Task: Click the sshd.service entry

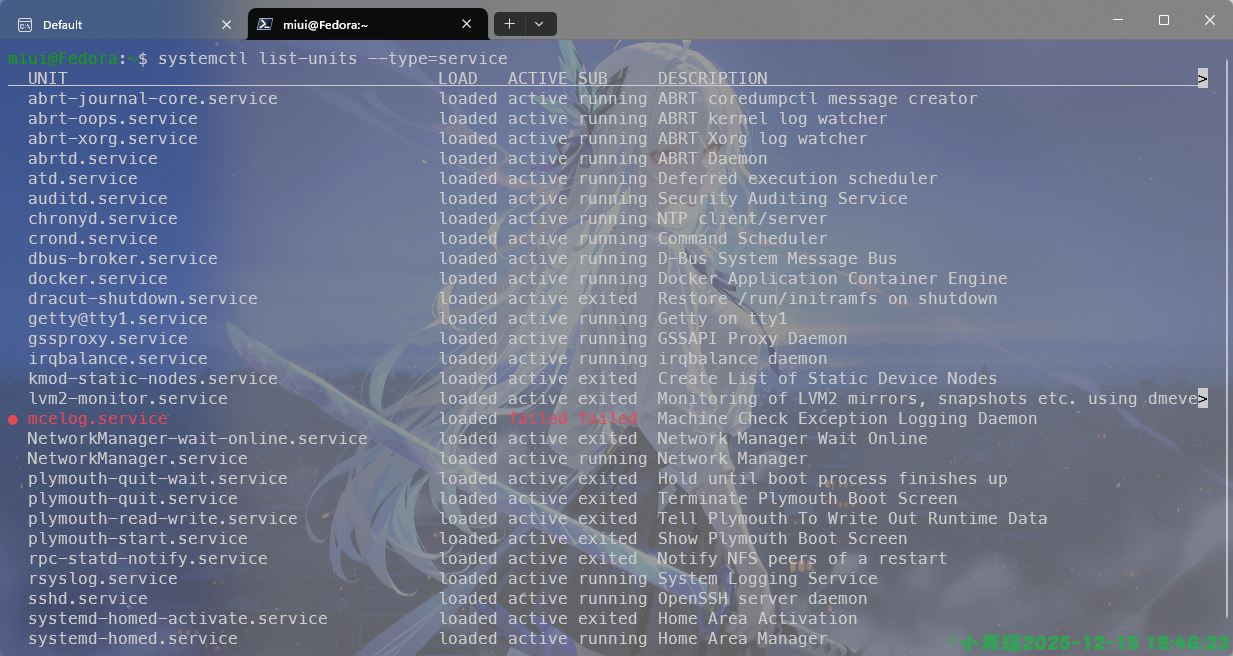Action: point(87,598)
